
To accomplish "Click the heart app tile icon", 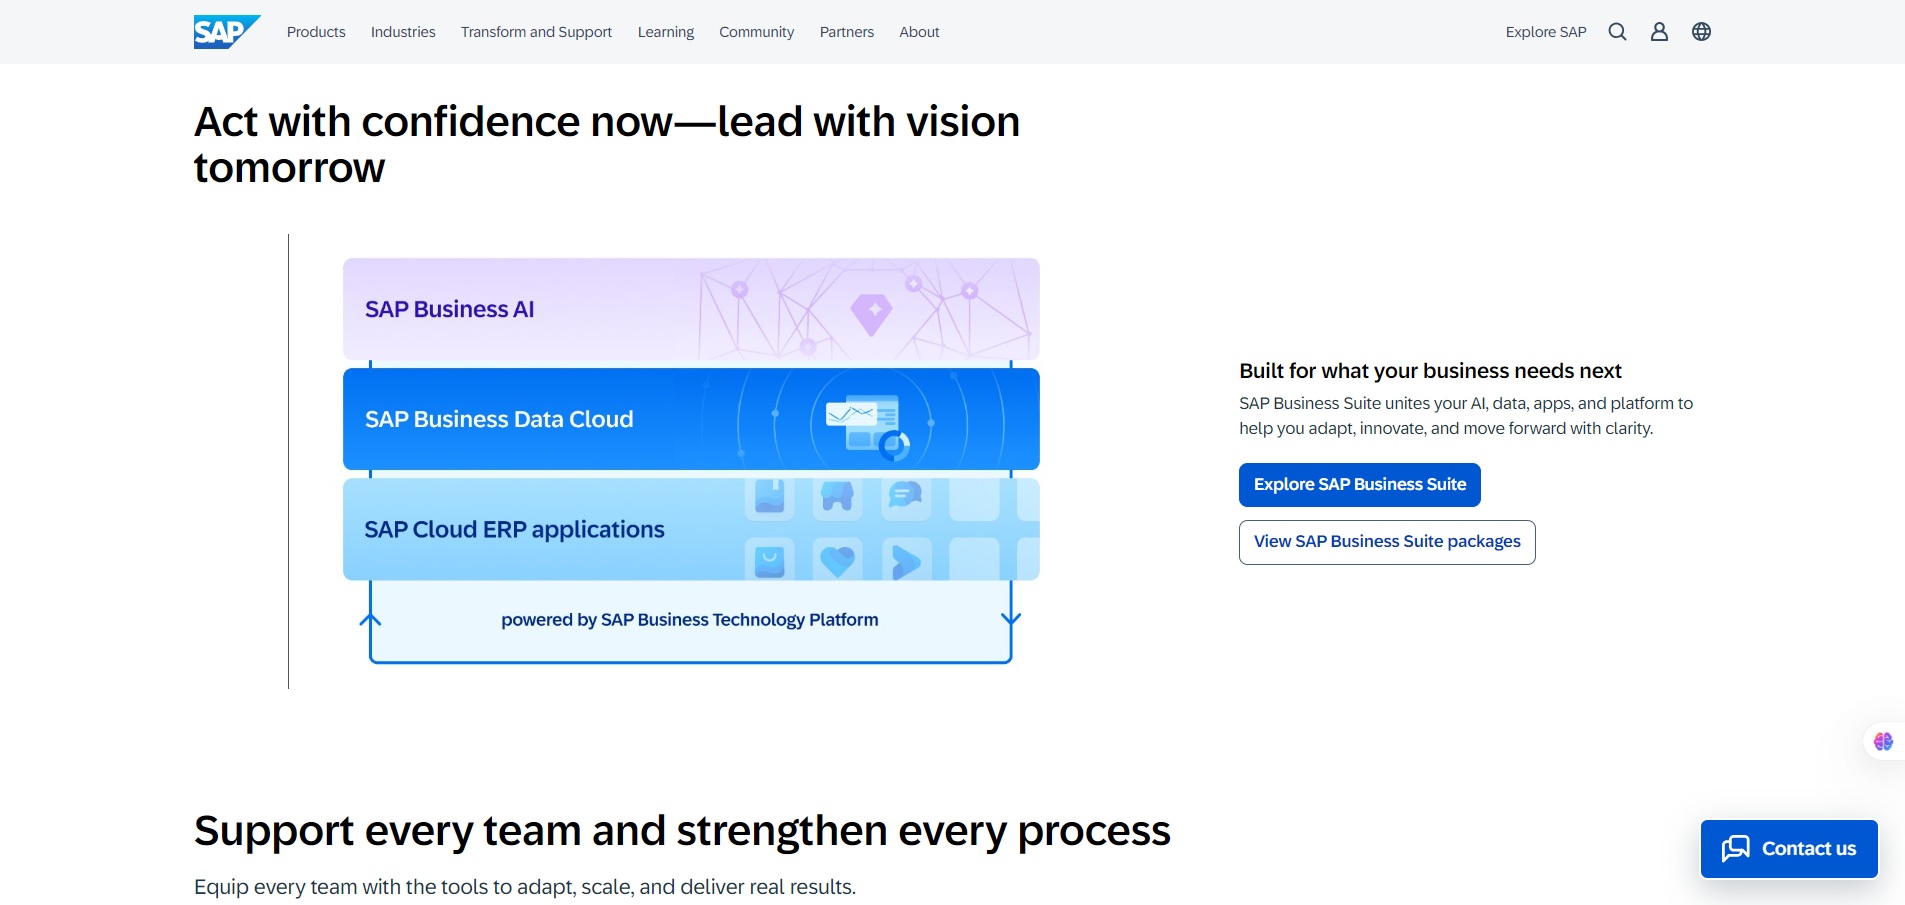I will [838, 560].
